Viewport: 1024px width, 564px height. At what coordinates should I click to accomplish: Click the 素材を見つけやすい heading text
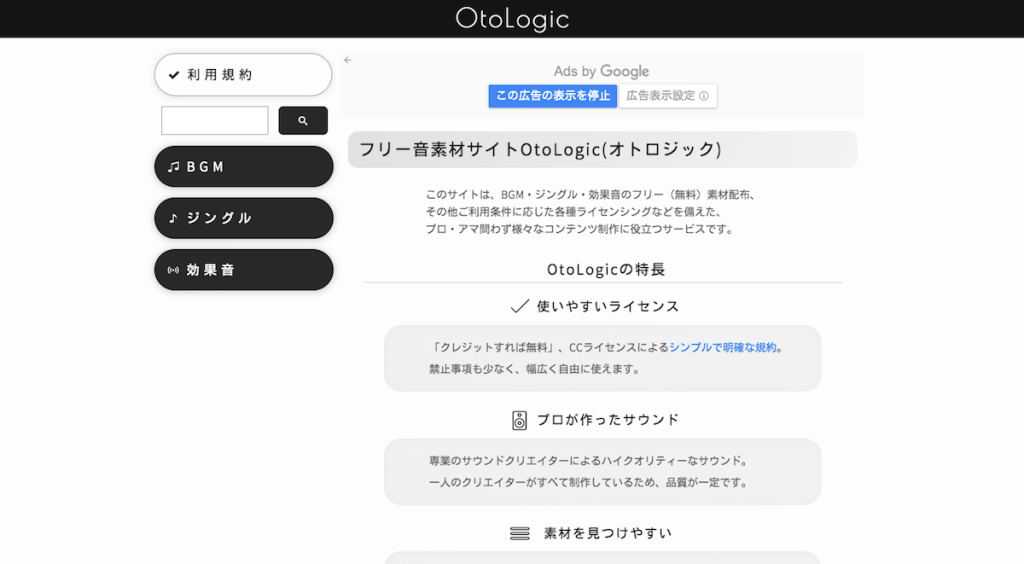pyautogui.click(x=608, y=533)
